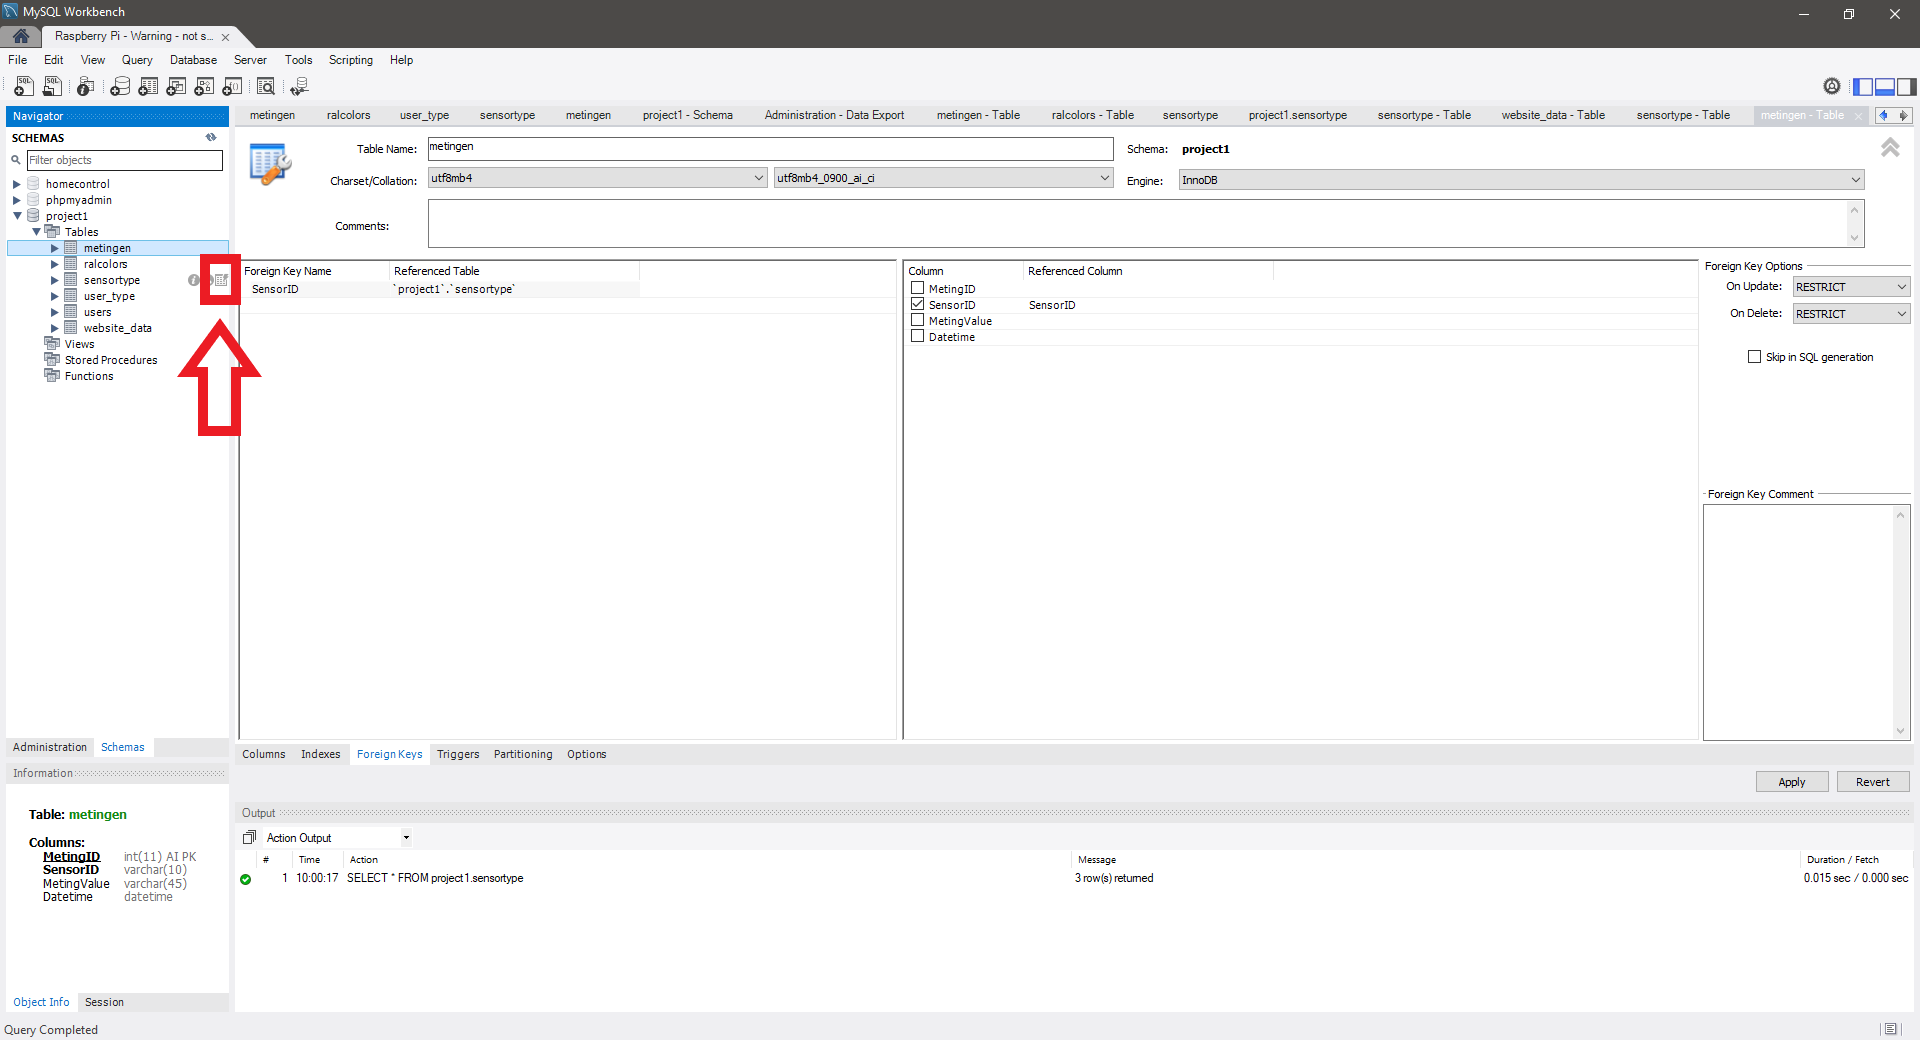Go to the Workbench home tab
Viewport: 1920px width, 1040px height.
(21, 36)
